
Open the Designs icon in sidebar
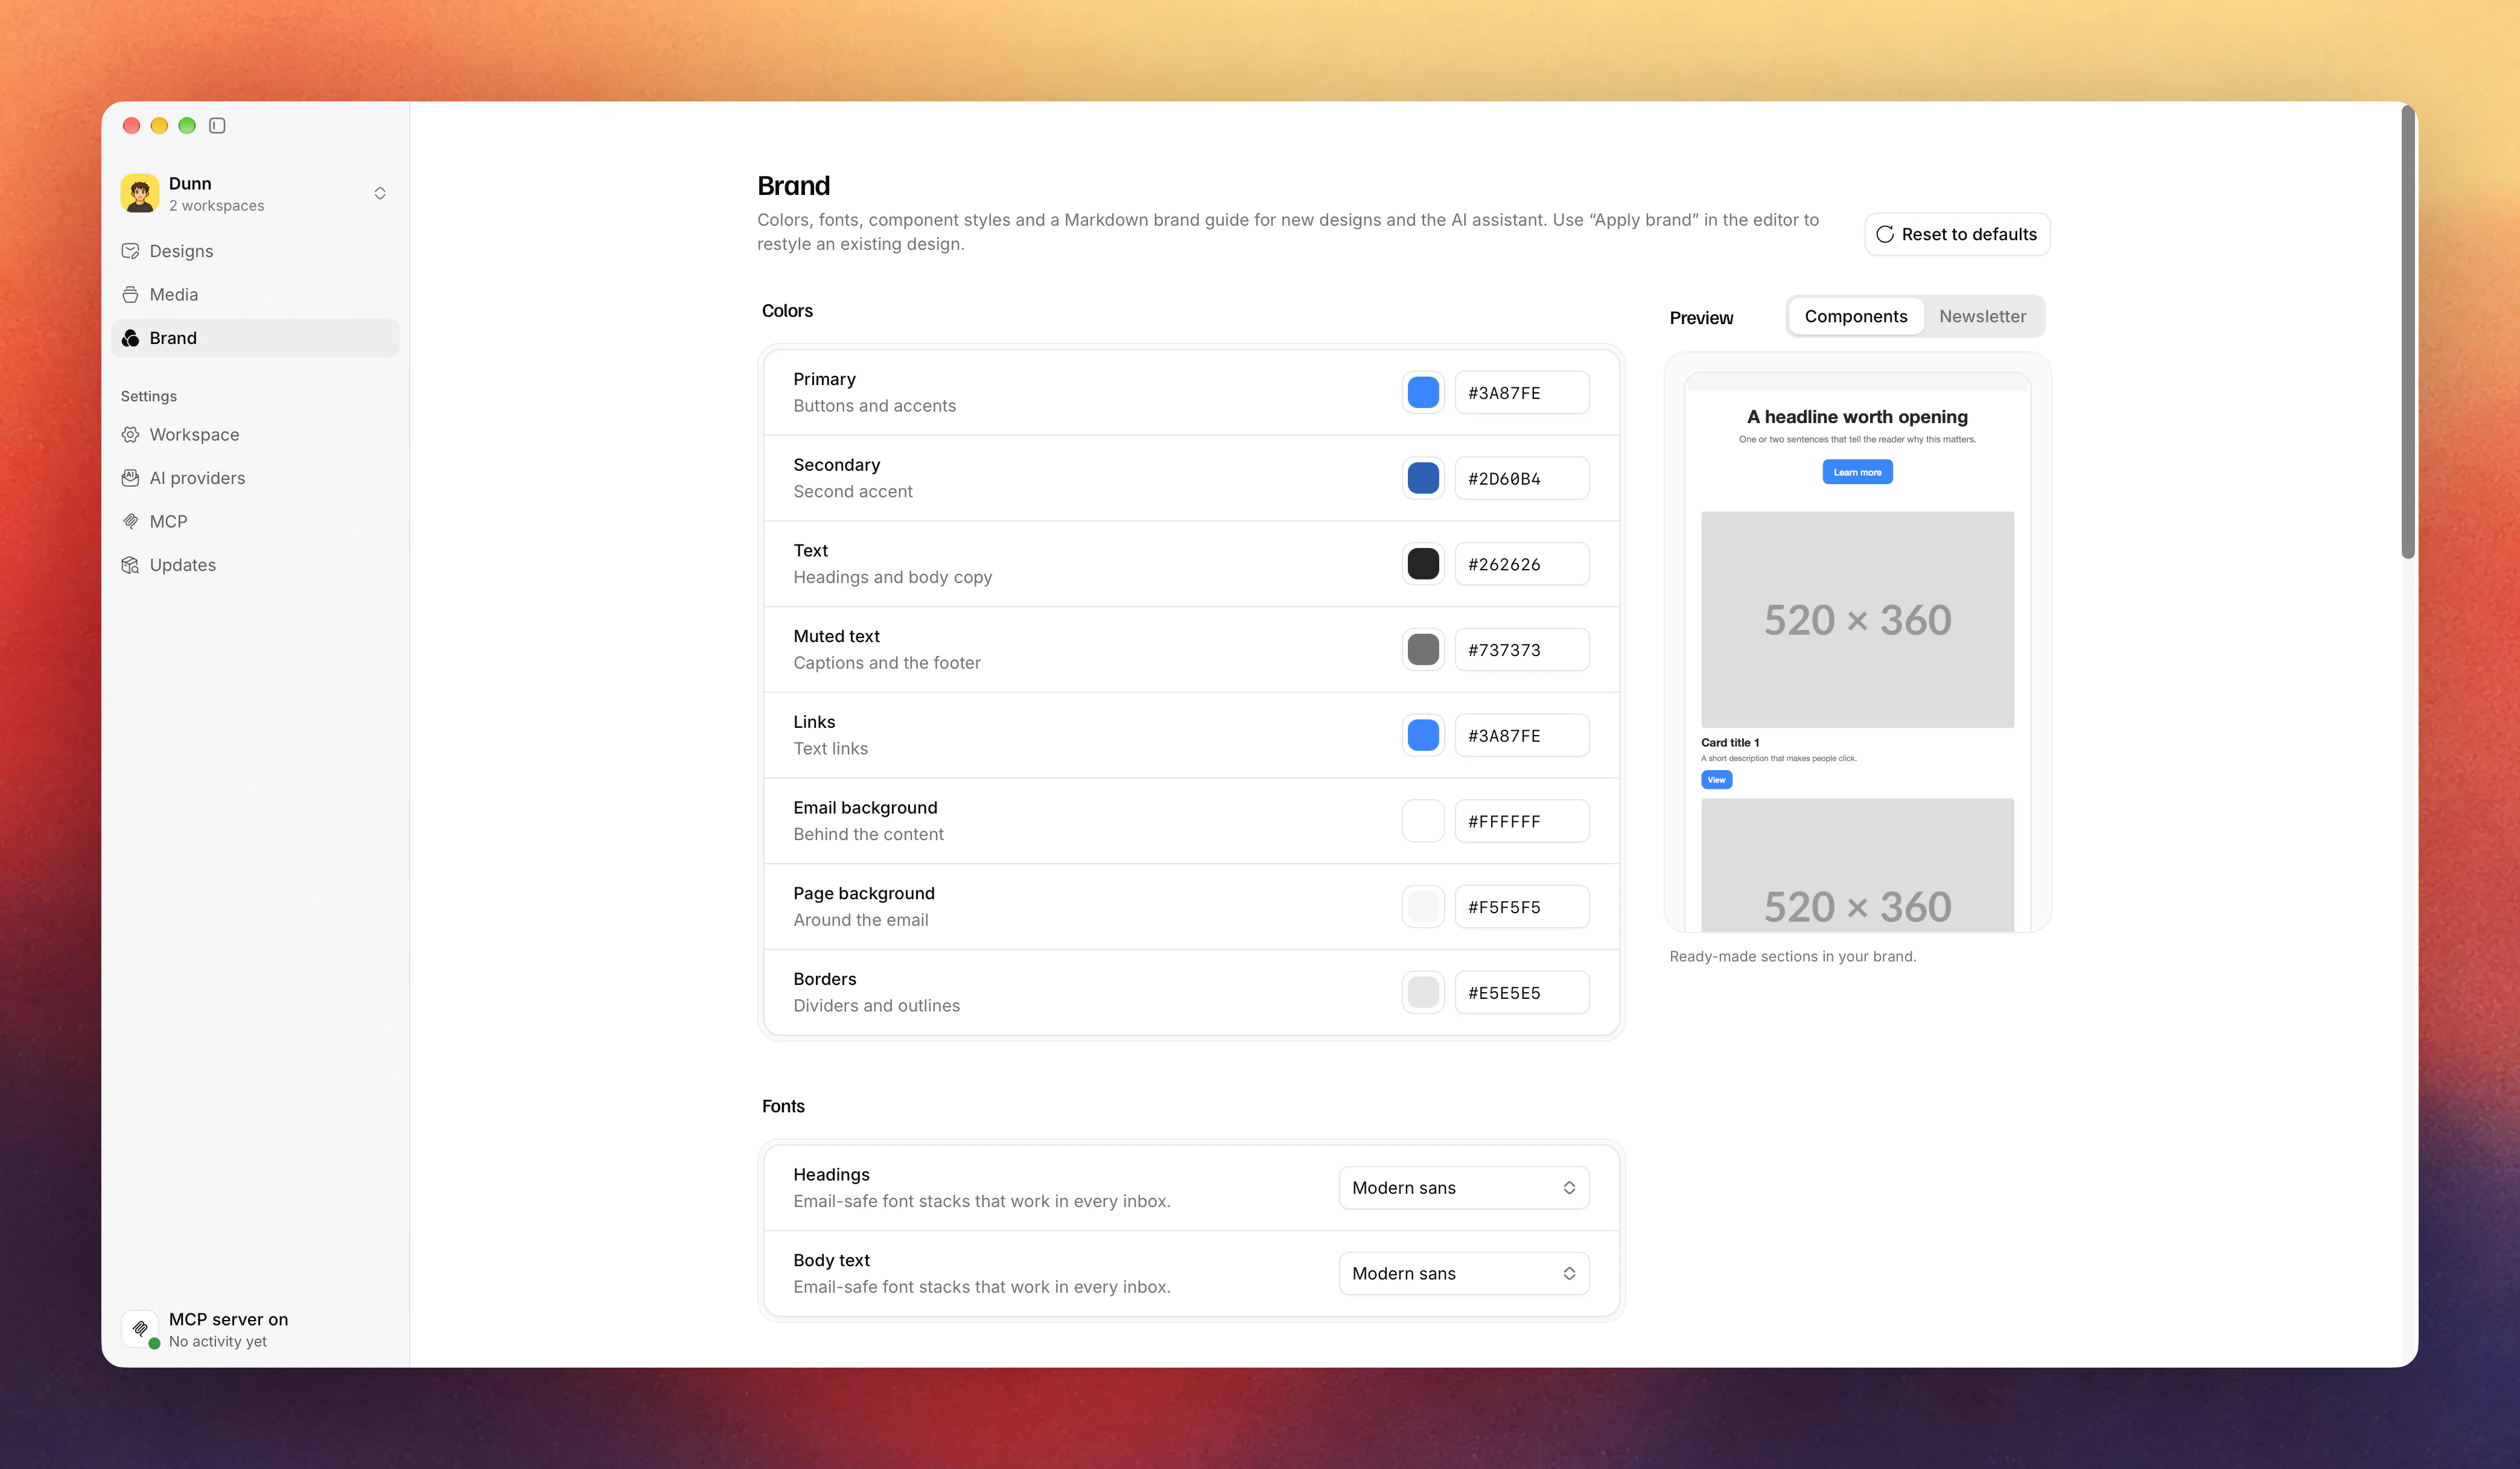(130, 251)
